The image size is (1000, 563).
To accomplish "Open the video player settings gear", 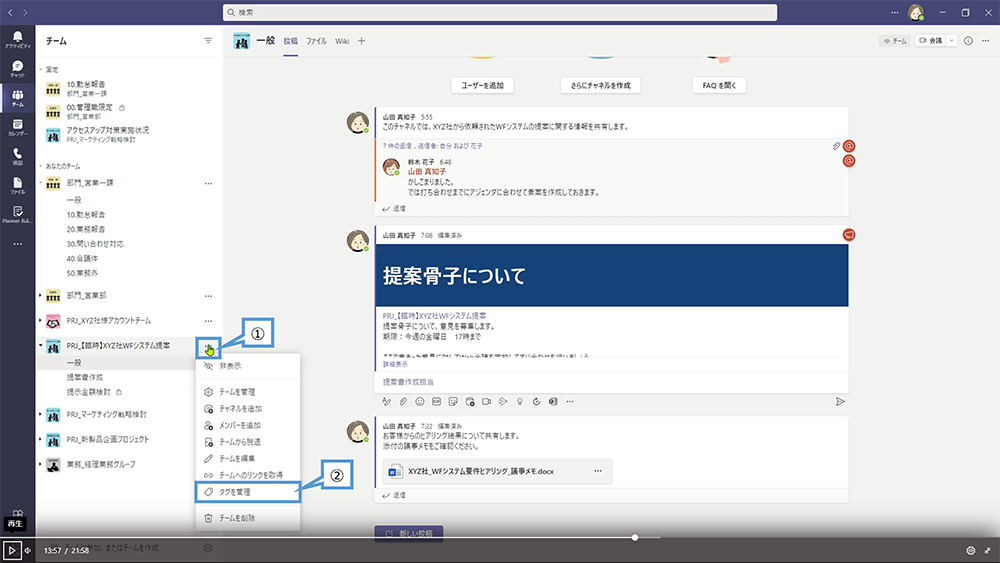I will pos(971,550).
